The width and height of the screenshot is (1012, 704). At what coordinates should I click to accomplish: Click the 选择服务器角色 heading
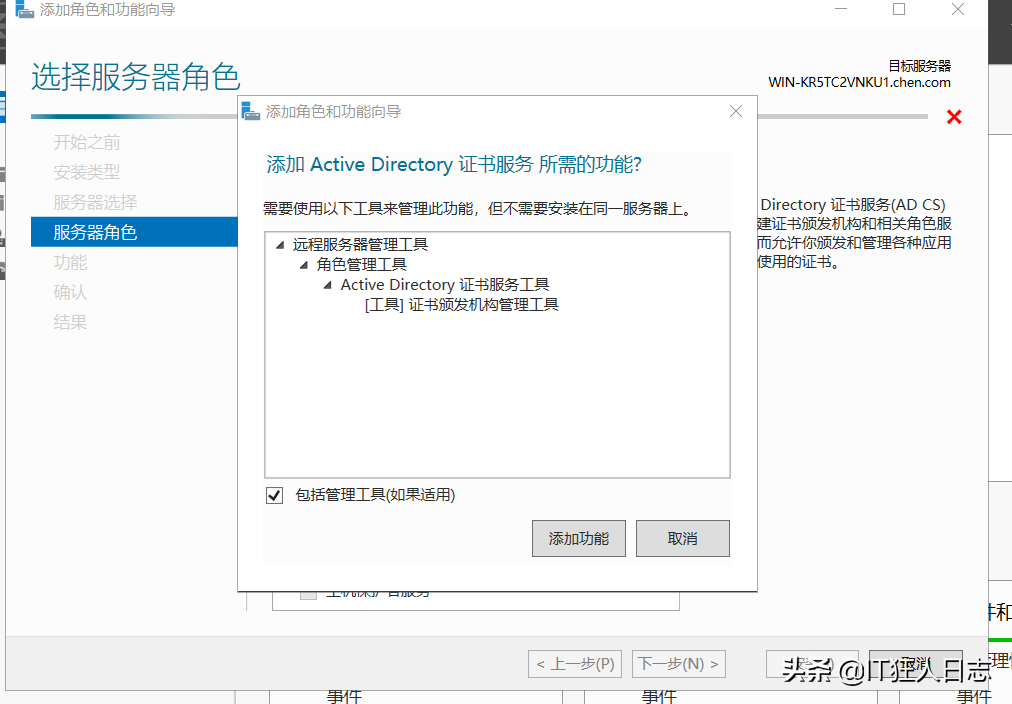[136, 77]
